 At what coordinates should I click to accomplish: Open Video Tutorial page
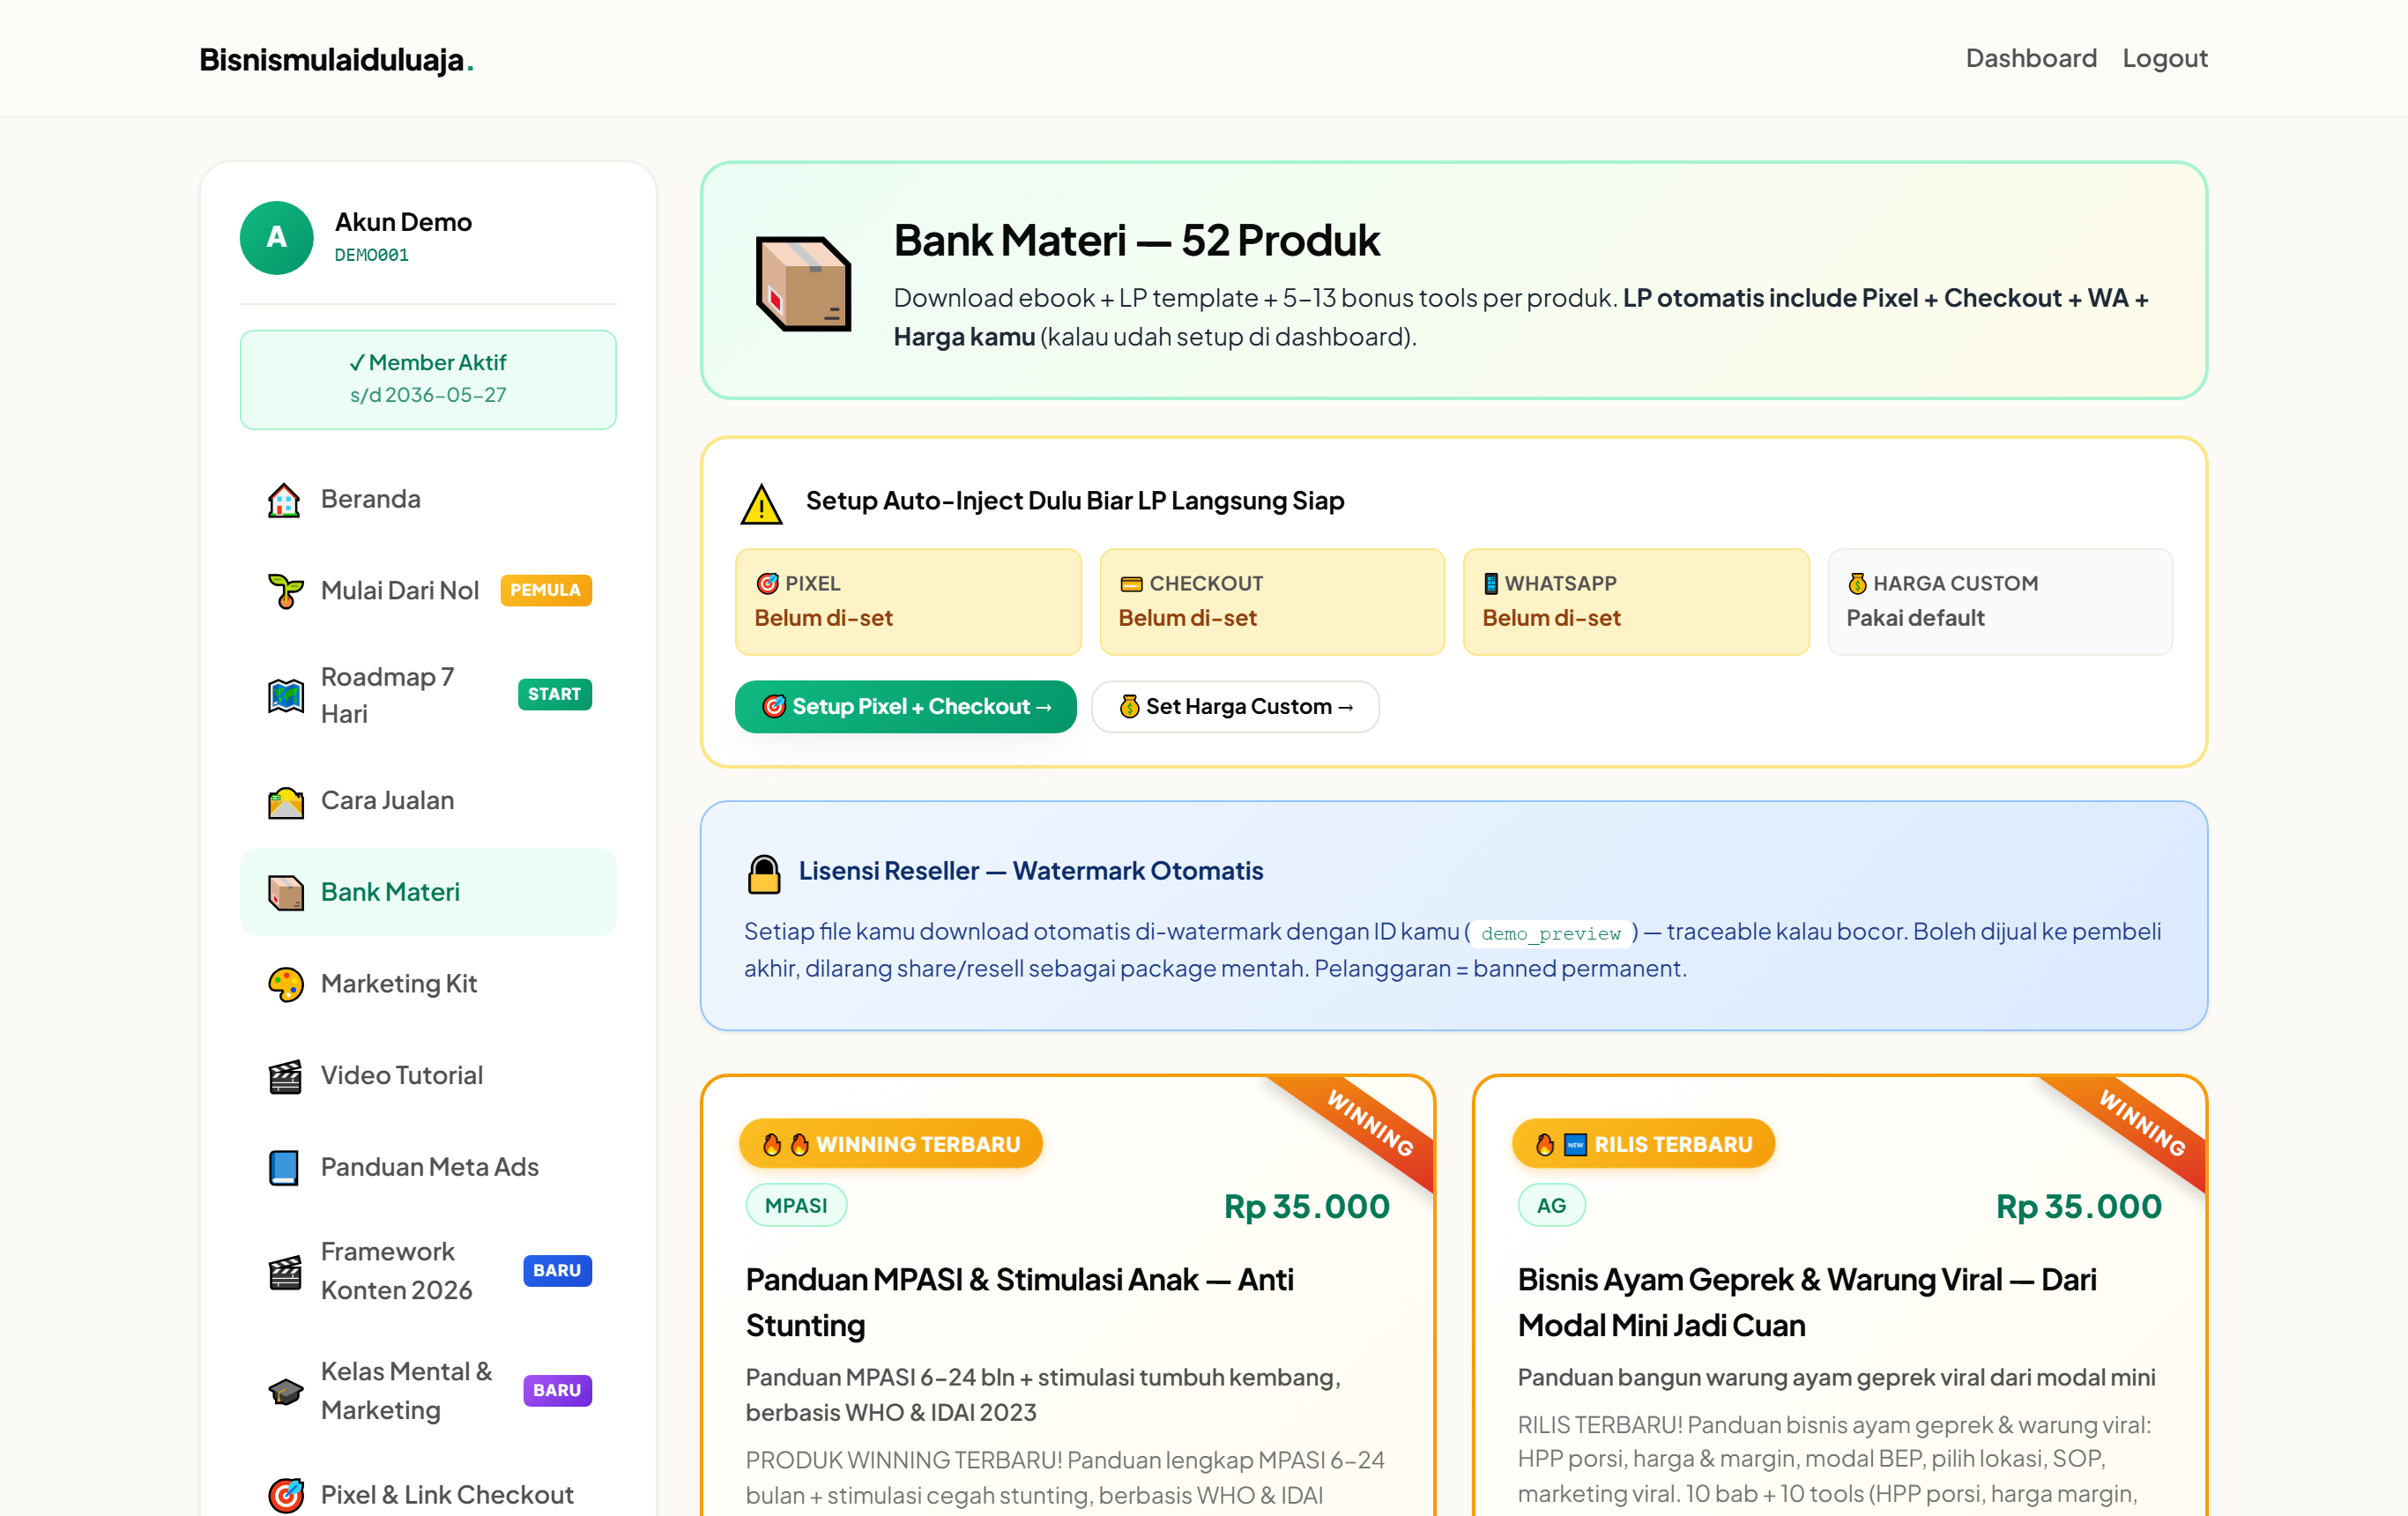428,1076
